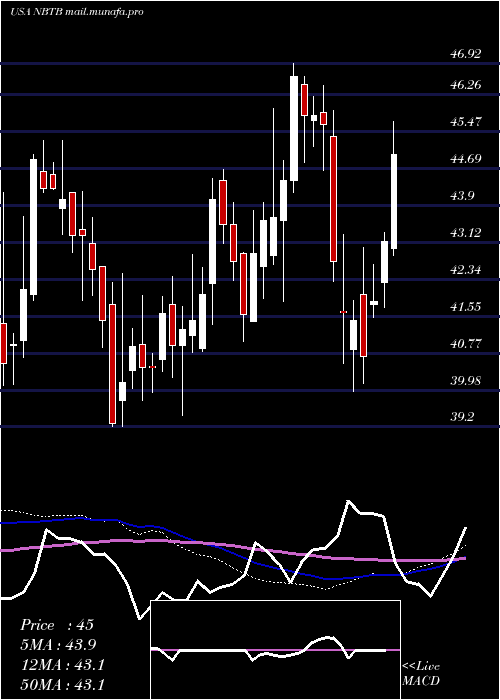The width and height of the screenshot is (500, 700).
Task: Click the last white candle near 44.69
Action: pyautogui.click(x=394, y=201)
